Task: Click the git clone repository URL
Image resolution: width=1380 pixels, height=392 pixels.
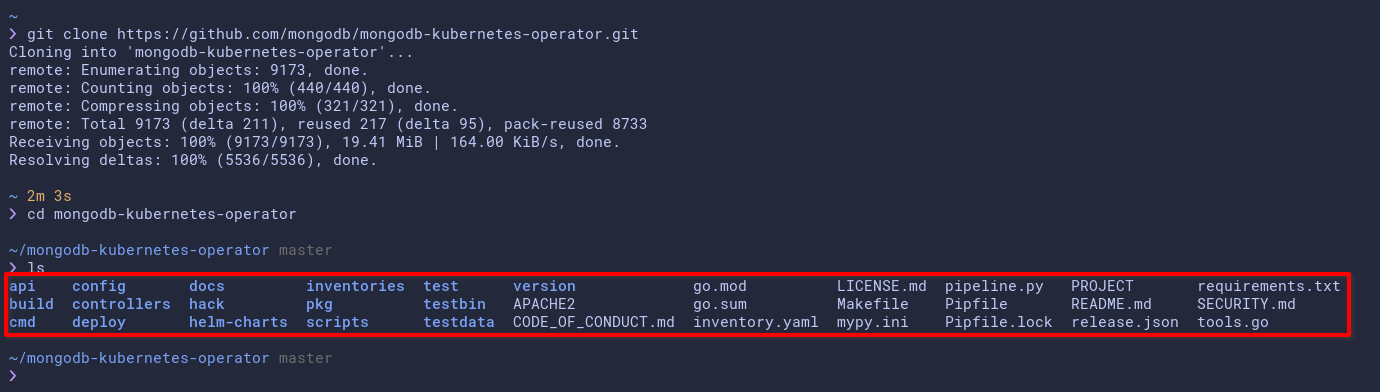Action: click(378, 34)
